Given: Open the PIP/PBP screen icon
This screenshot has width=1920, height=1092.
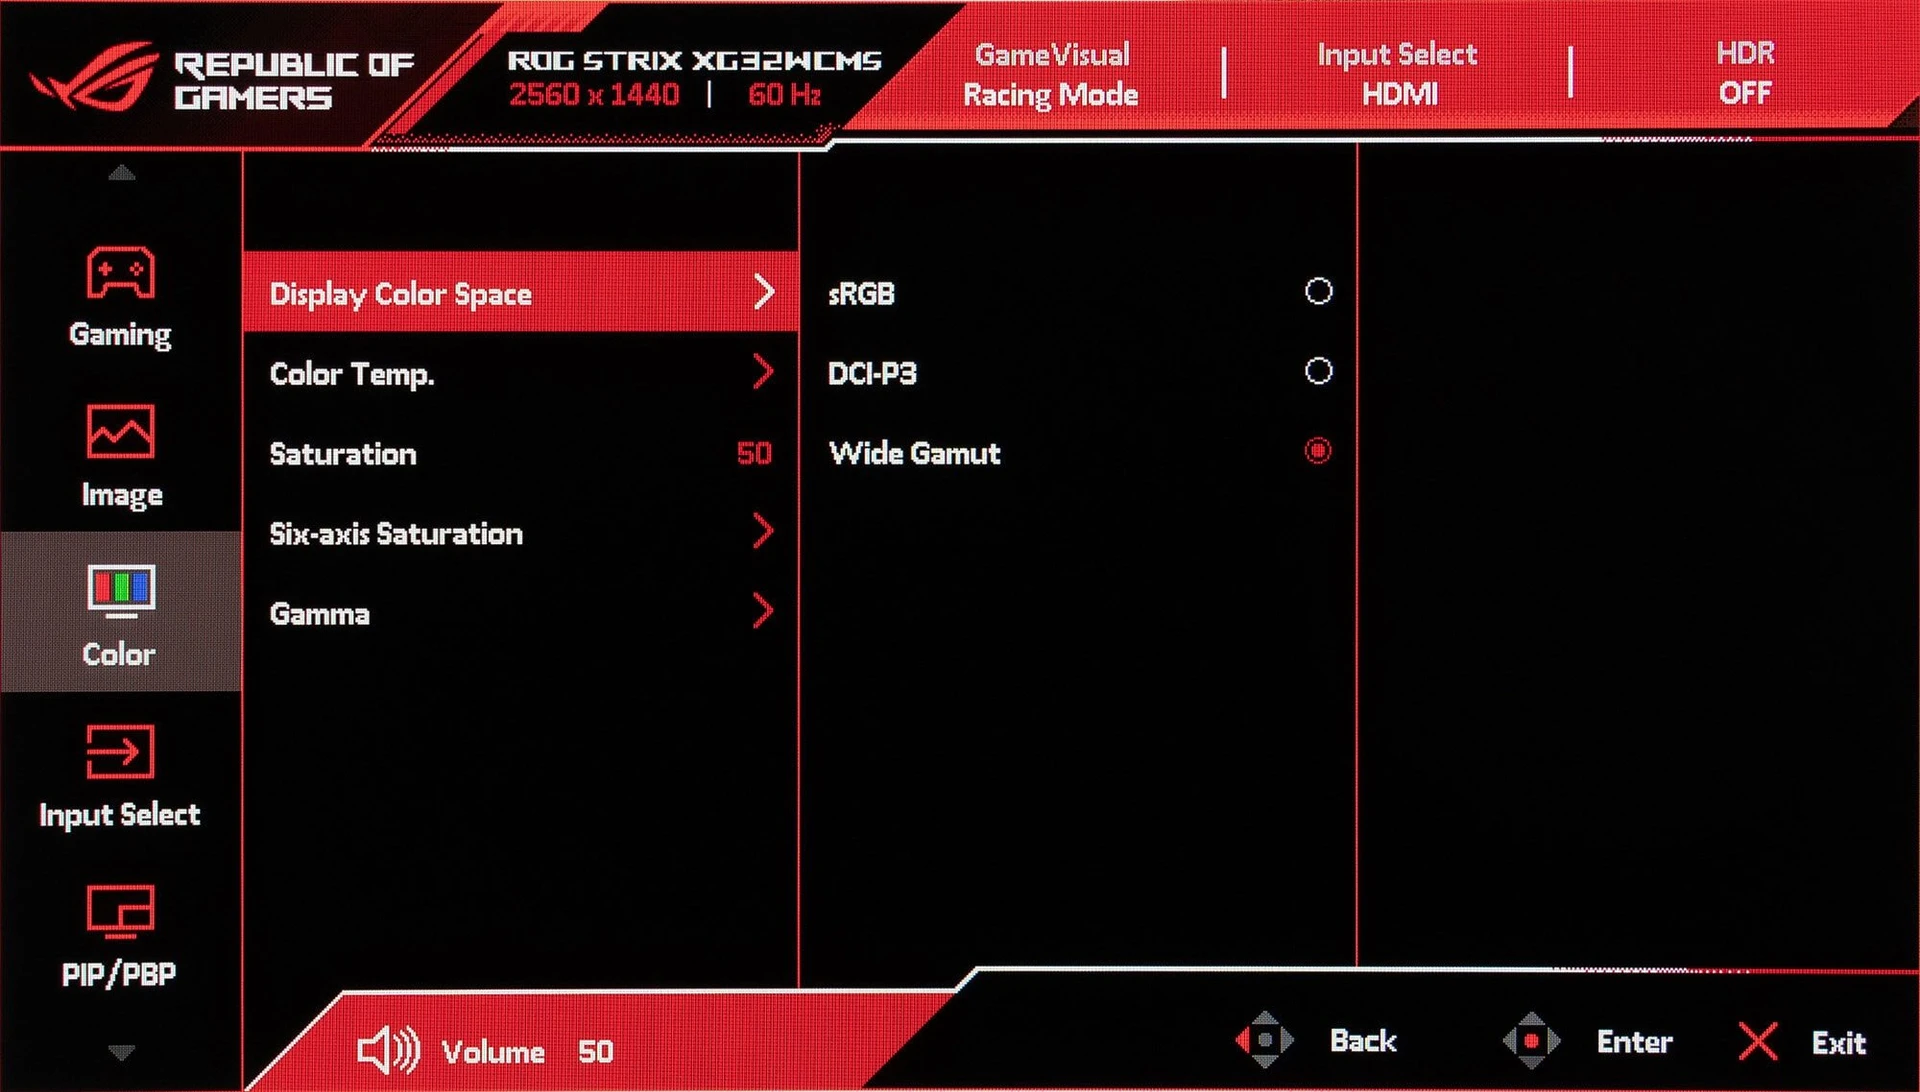Looking at the screenshot, I should coord(121,911).
